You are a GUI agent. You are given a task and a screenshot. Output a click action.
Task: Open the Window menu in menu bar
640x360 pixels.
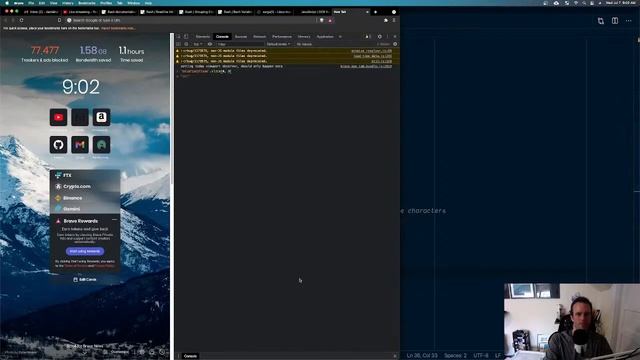(x=133, y=3)
